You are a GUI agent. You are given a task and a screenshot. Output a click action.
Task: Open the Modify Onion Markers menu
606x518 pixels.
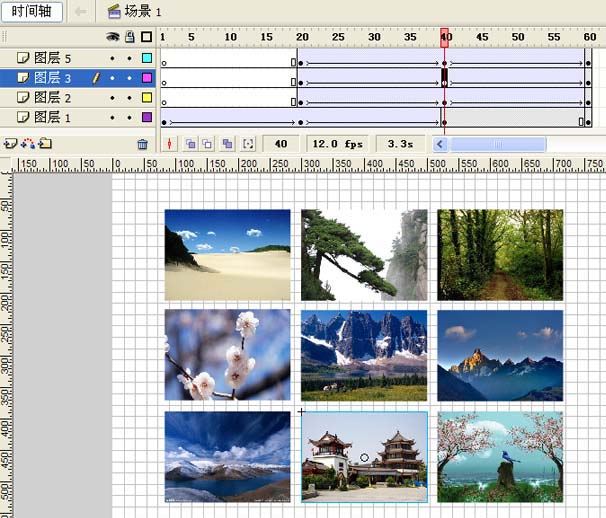point(248,144)
